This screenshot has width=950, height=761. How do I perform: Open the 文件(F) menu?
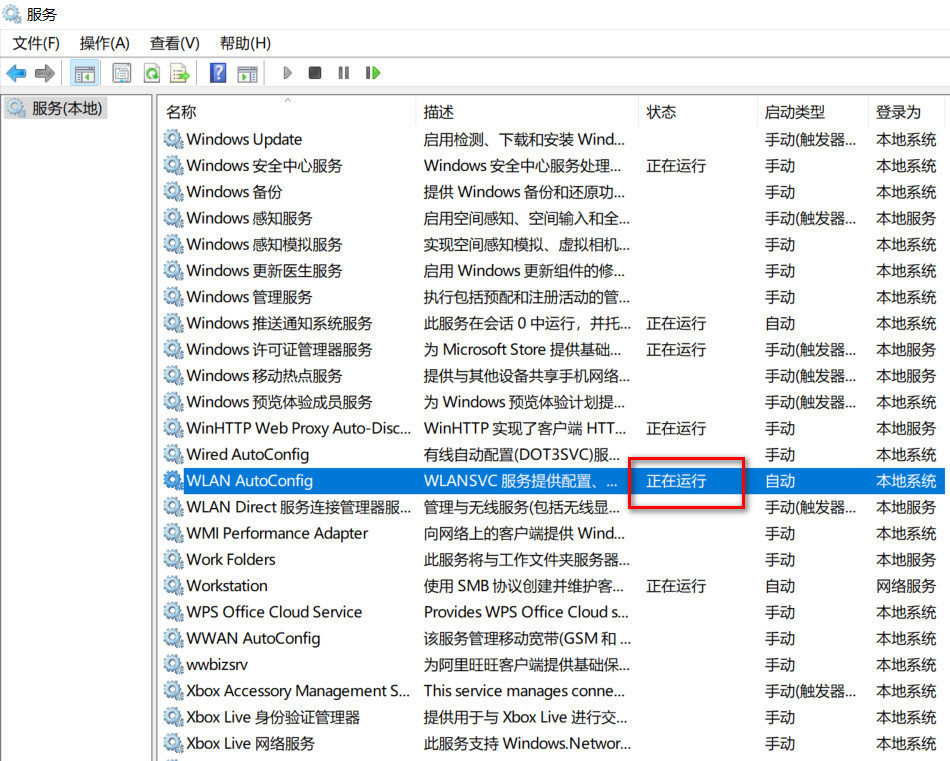[x=37, y=43]
